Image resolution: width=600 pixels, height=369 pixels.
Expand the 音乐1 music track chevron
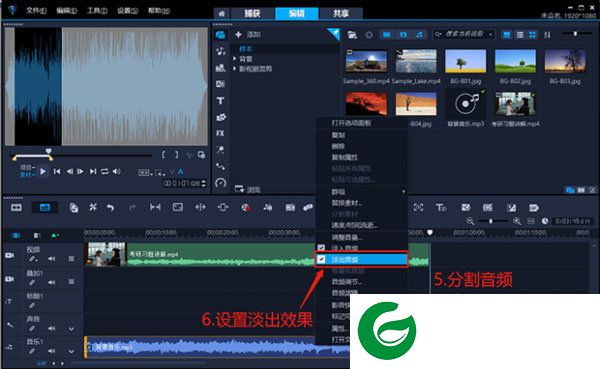[x=72, y=351]
